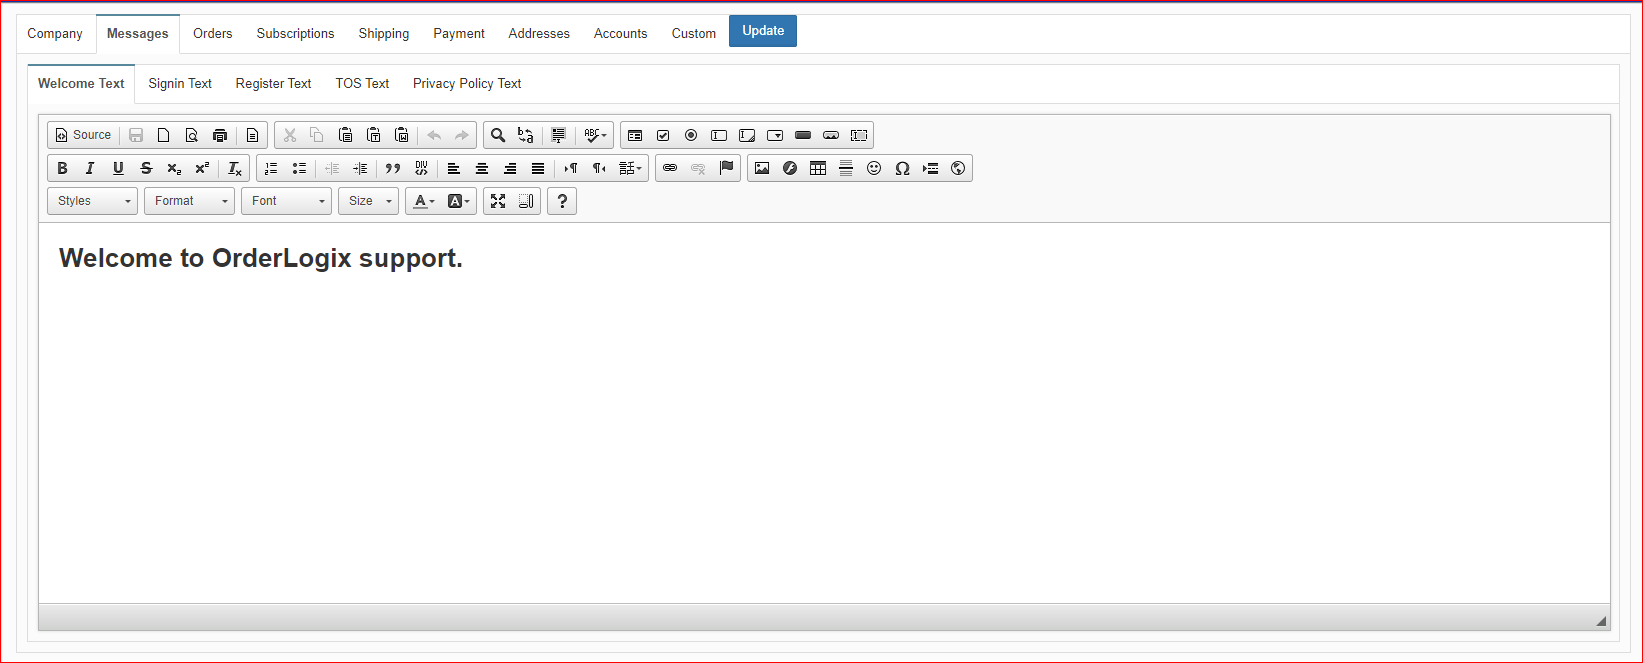Click the Select All icon

[559, 135]
